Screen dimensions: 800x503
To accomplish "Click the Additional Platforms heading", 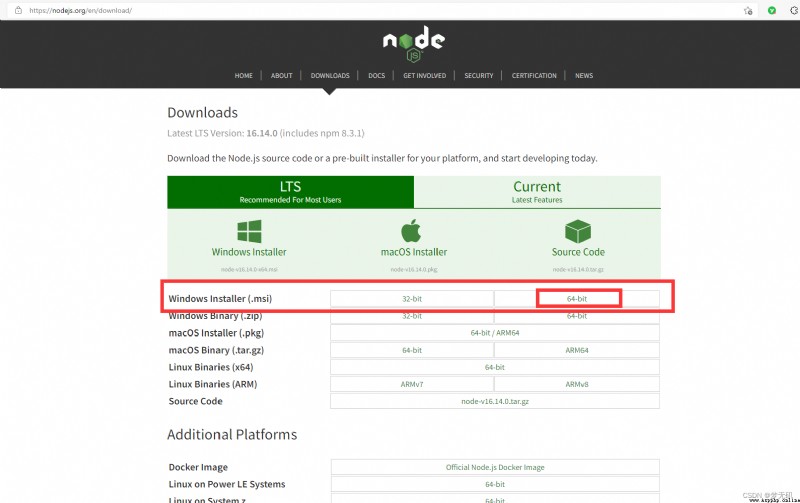I will click(x=232, y=434).
